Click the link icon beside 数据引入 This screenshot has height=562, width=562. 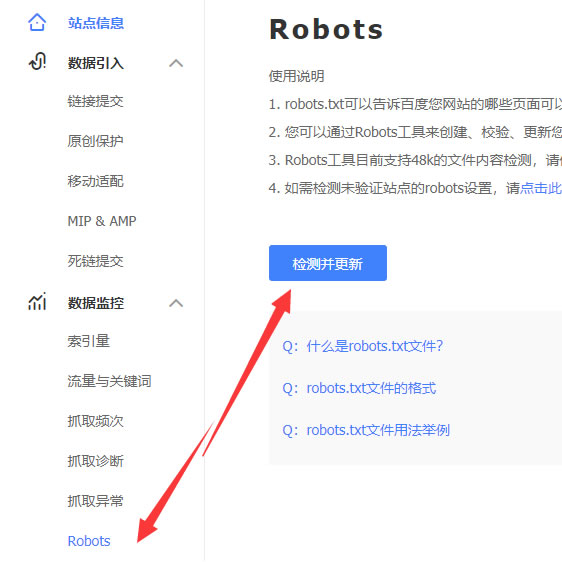[37, 61]
